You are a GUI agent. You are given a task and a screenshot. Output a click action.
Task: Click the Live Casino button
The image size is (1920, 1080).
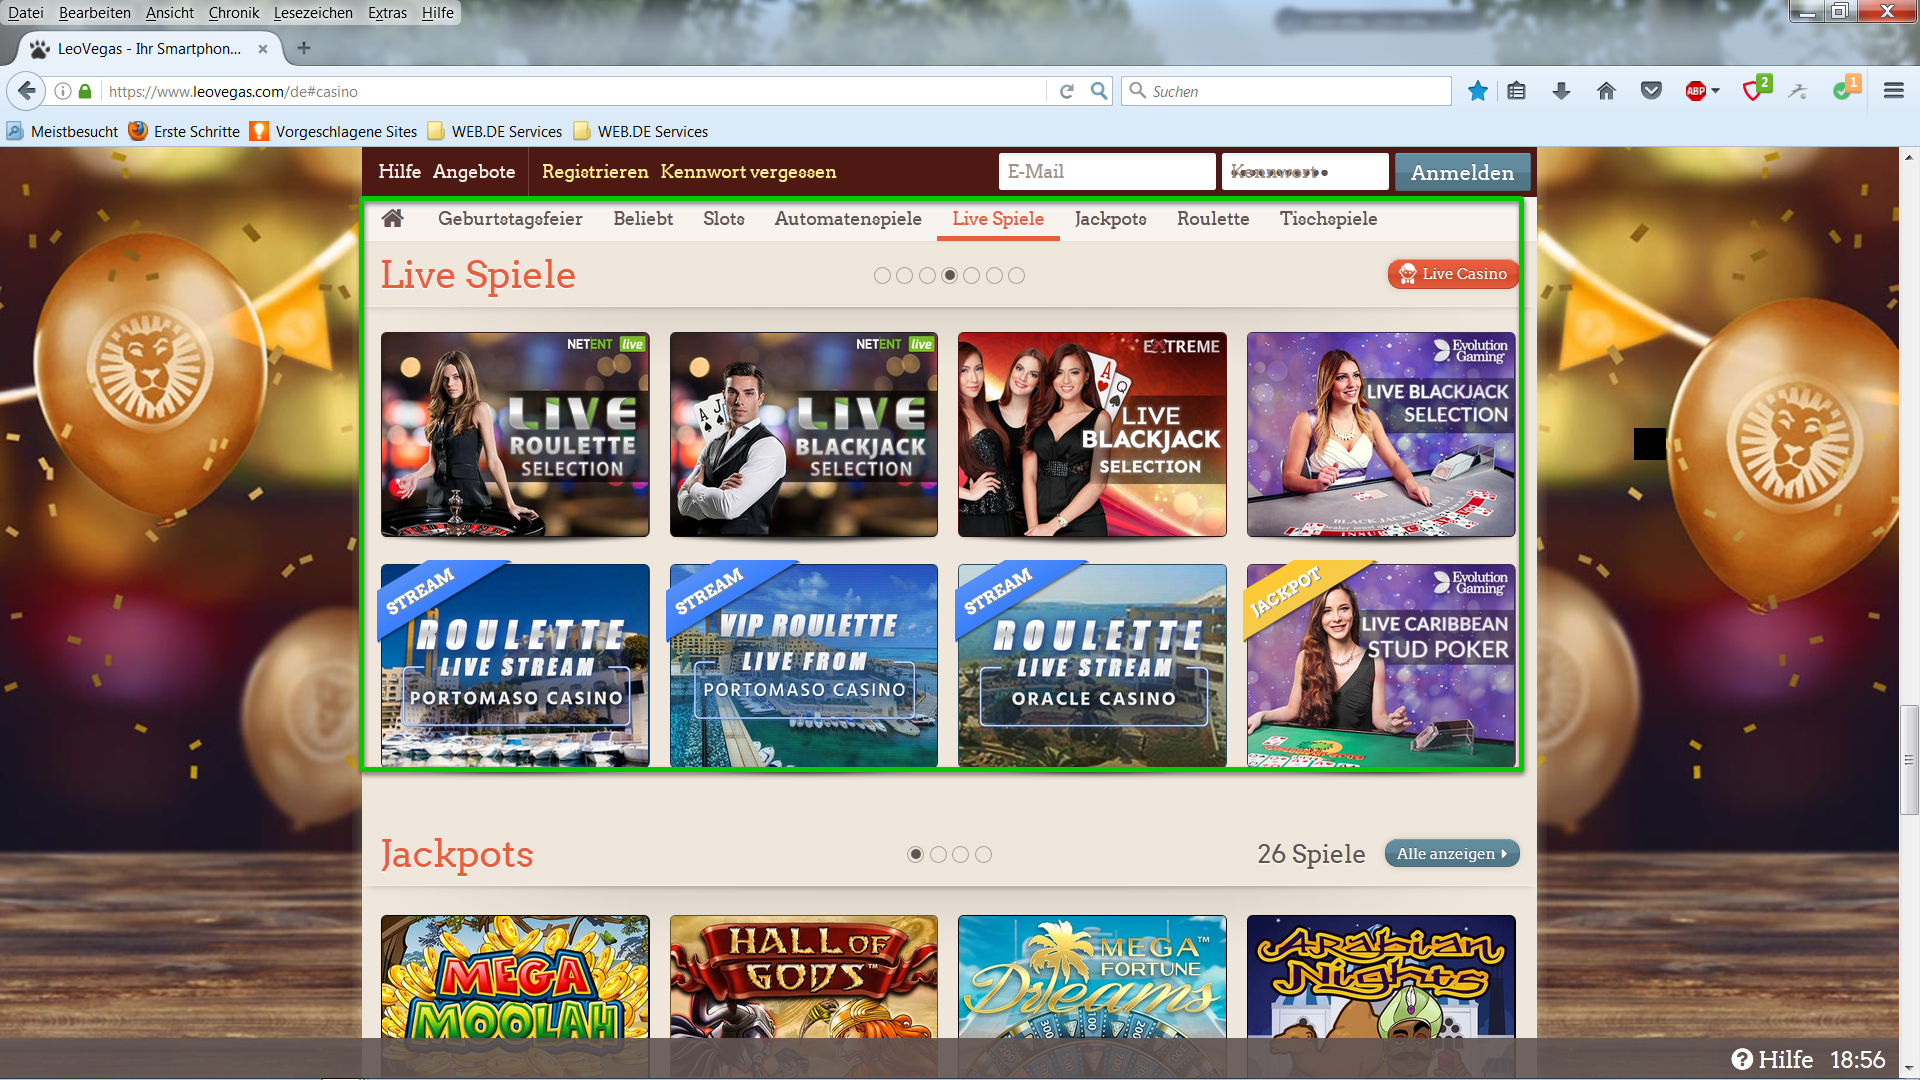(x=1453, y=274)
